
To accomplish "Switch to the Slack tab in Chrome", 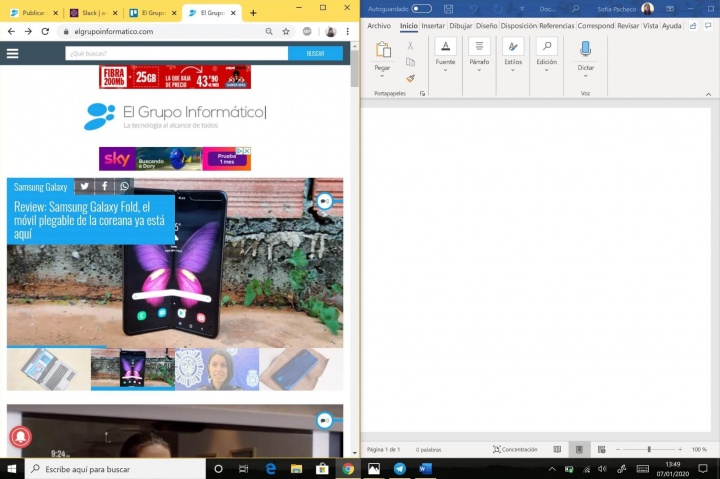I will [94, 13].
